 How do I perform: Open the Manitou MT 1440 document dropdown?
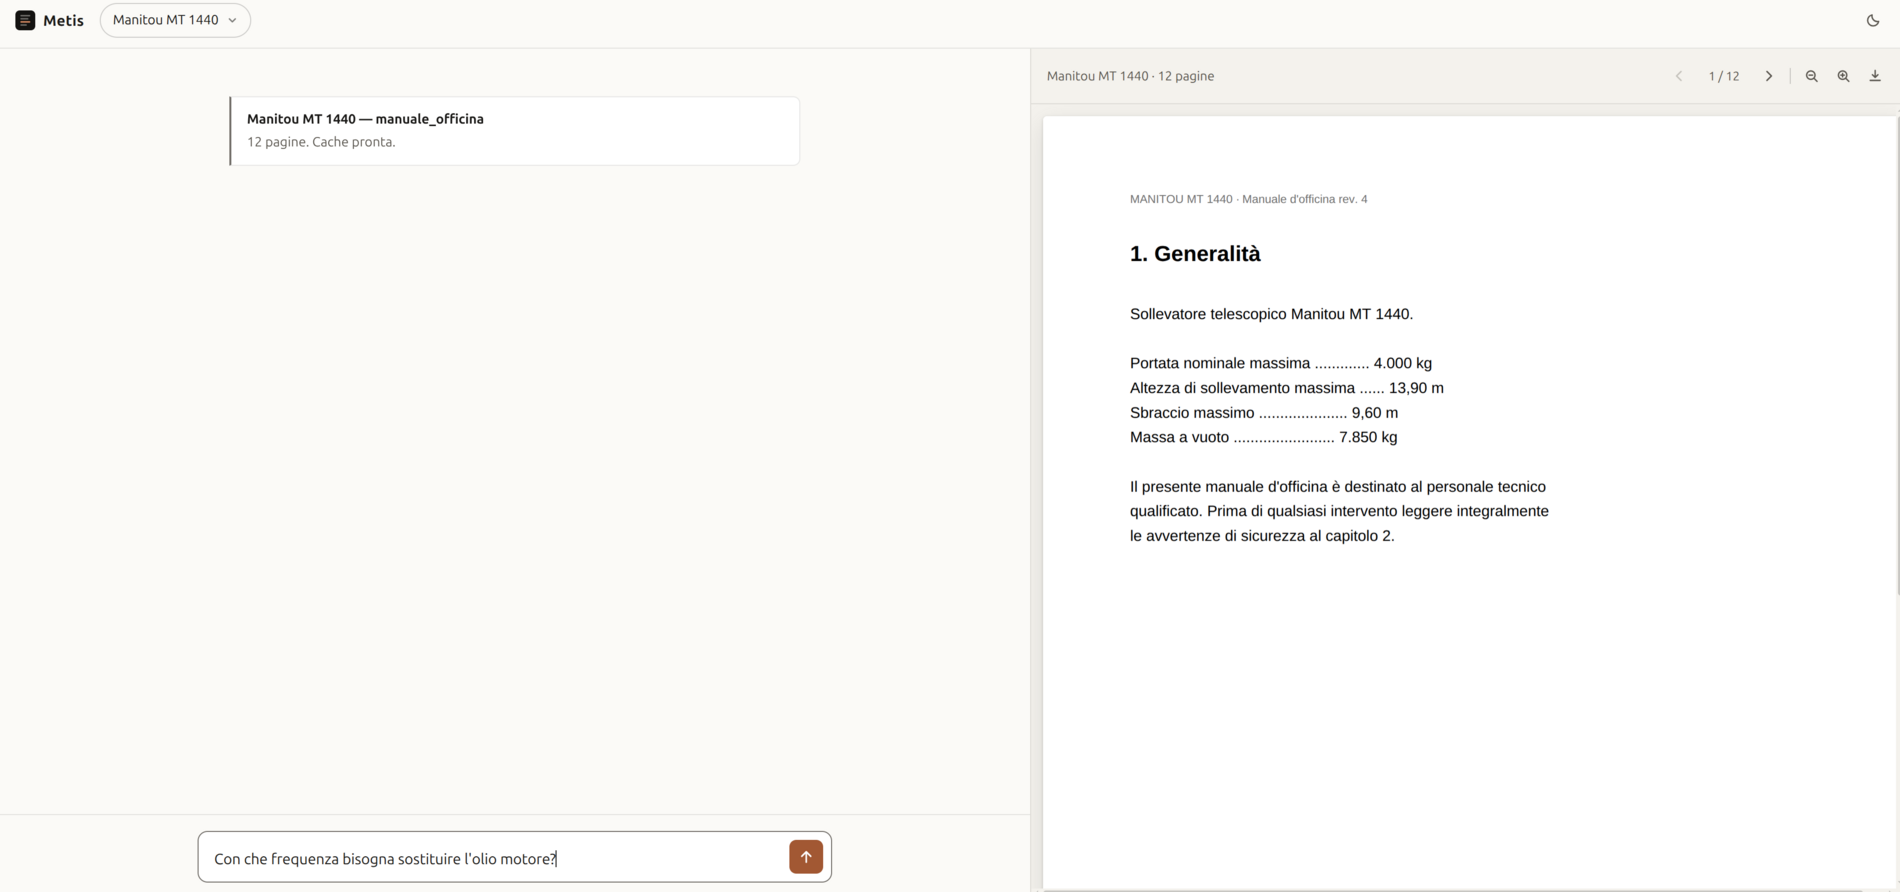pyautogui.click(x=175, y=20)
